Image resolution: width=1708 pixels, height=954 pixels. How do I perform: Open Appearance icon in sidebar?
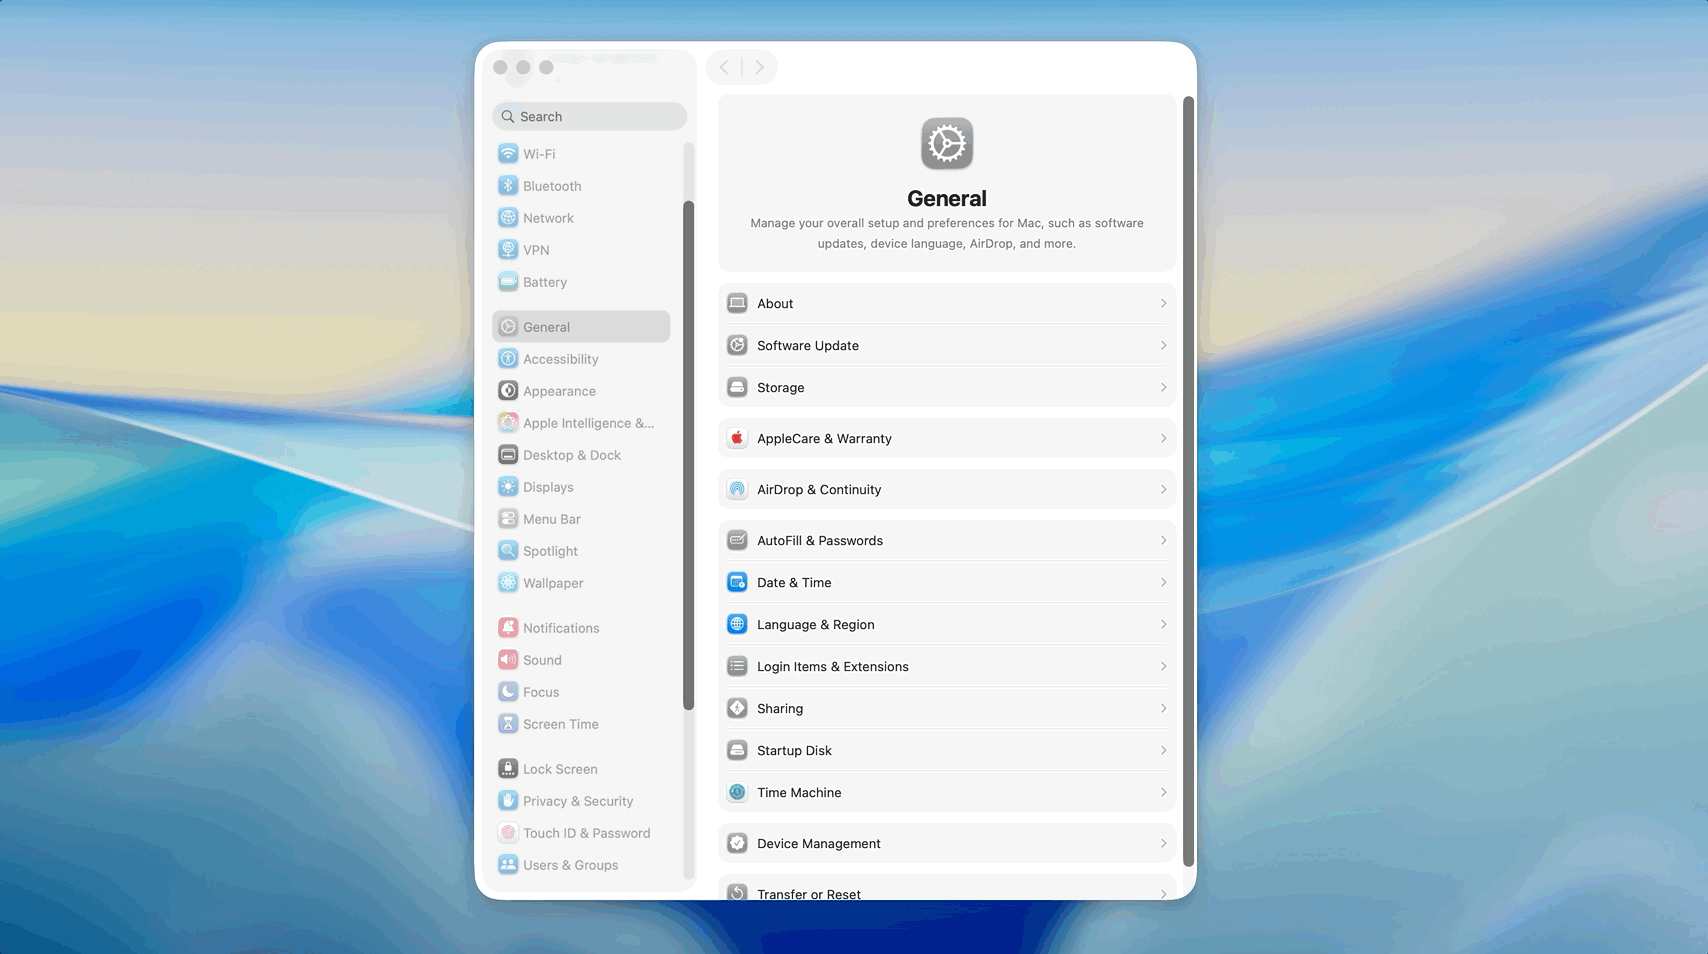click(x=508, y=391)
